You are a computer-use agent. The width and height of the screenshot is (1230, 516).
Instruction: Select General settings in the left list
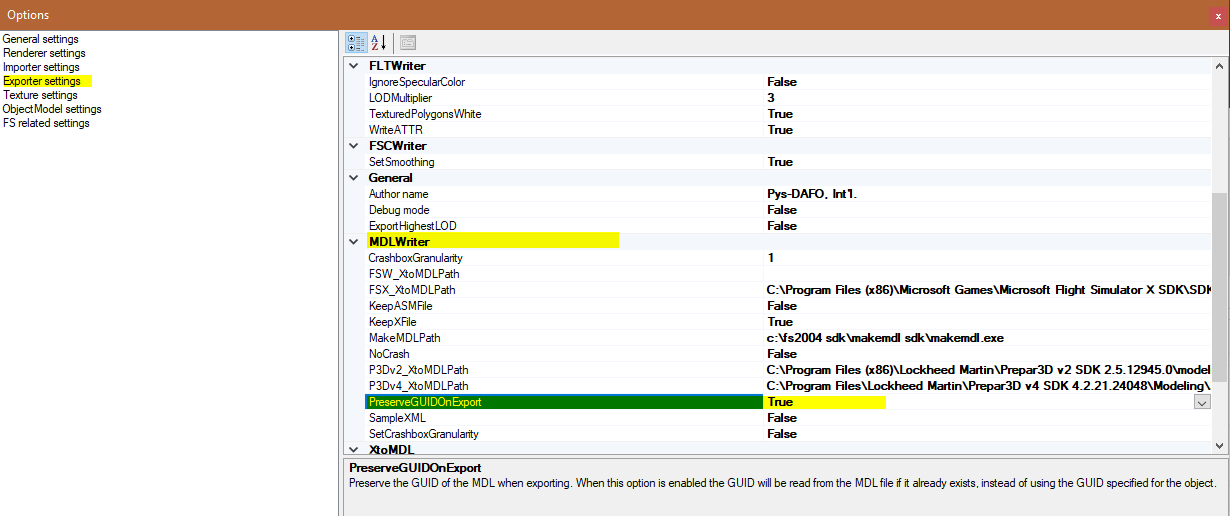point(40,39)
